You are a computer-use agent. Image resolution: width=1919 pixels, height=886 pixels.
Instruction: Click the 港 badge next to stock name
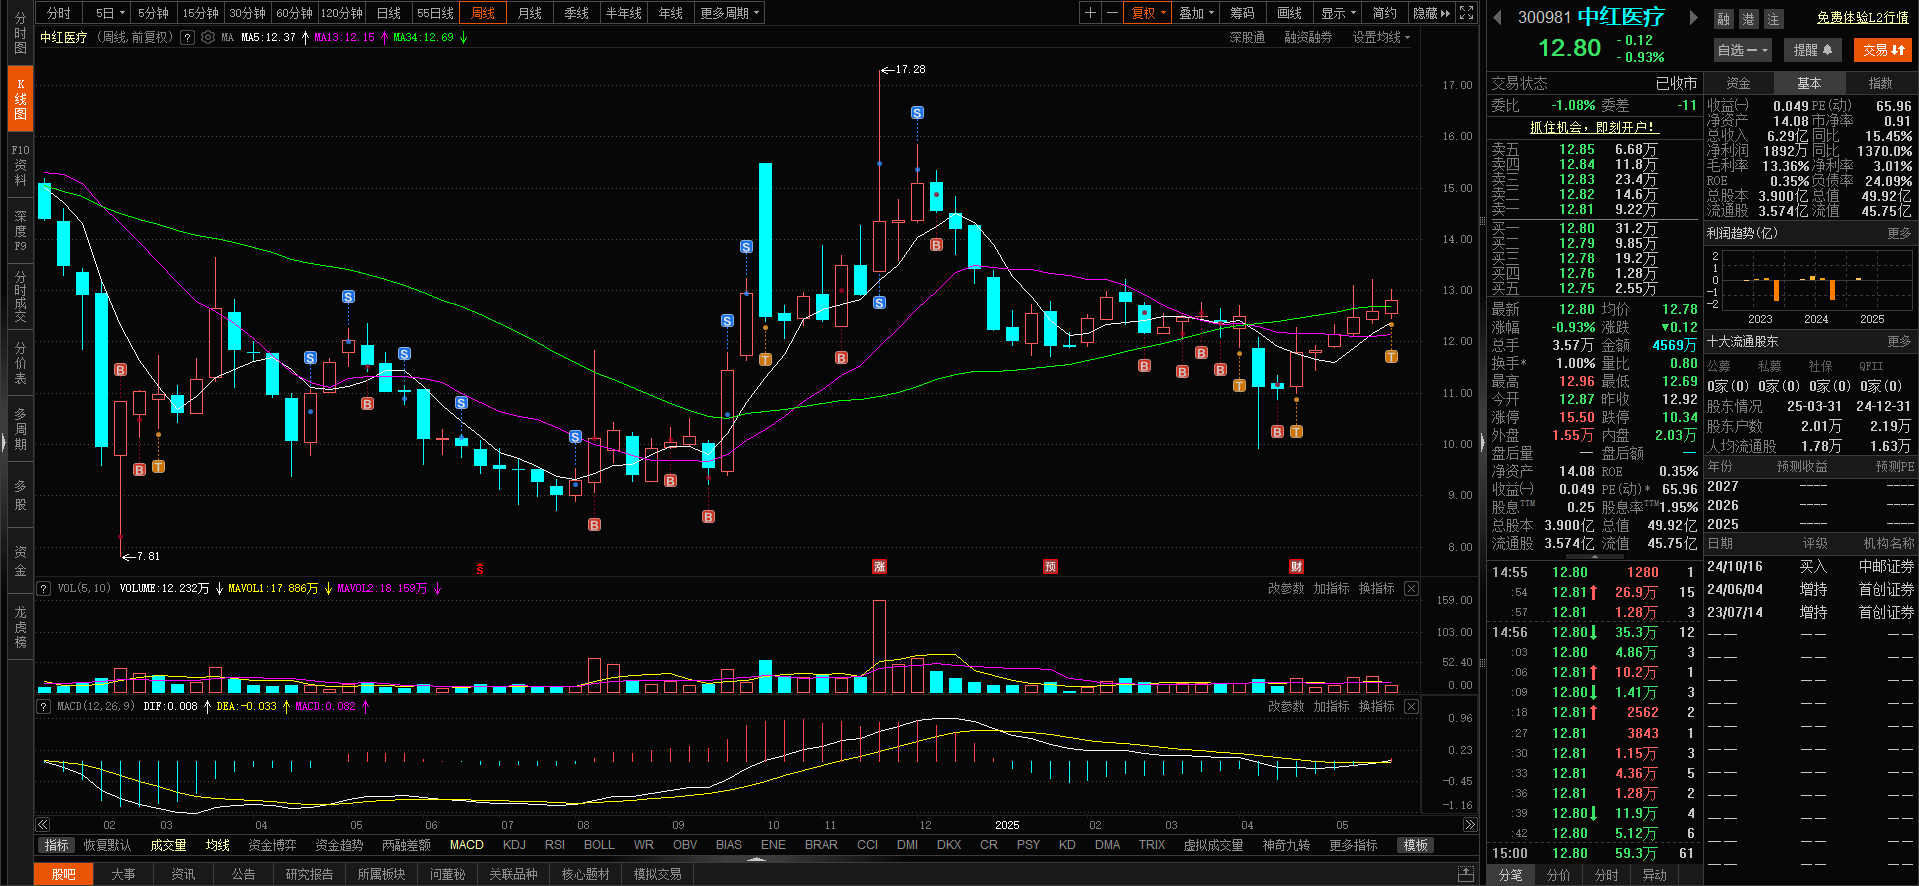tap(1748, 19)
